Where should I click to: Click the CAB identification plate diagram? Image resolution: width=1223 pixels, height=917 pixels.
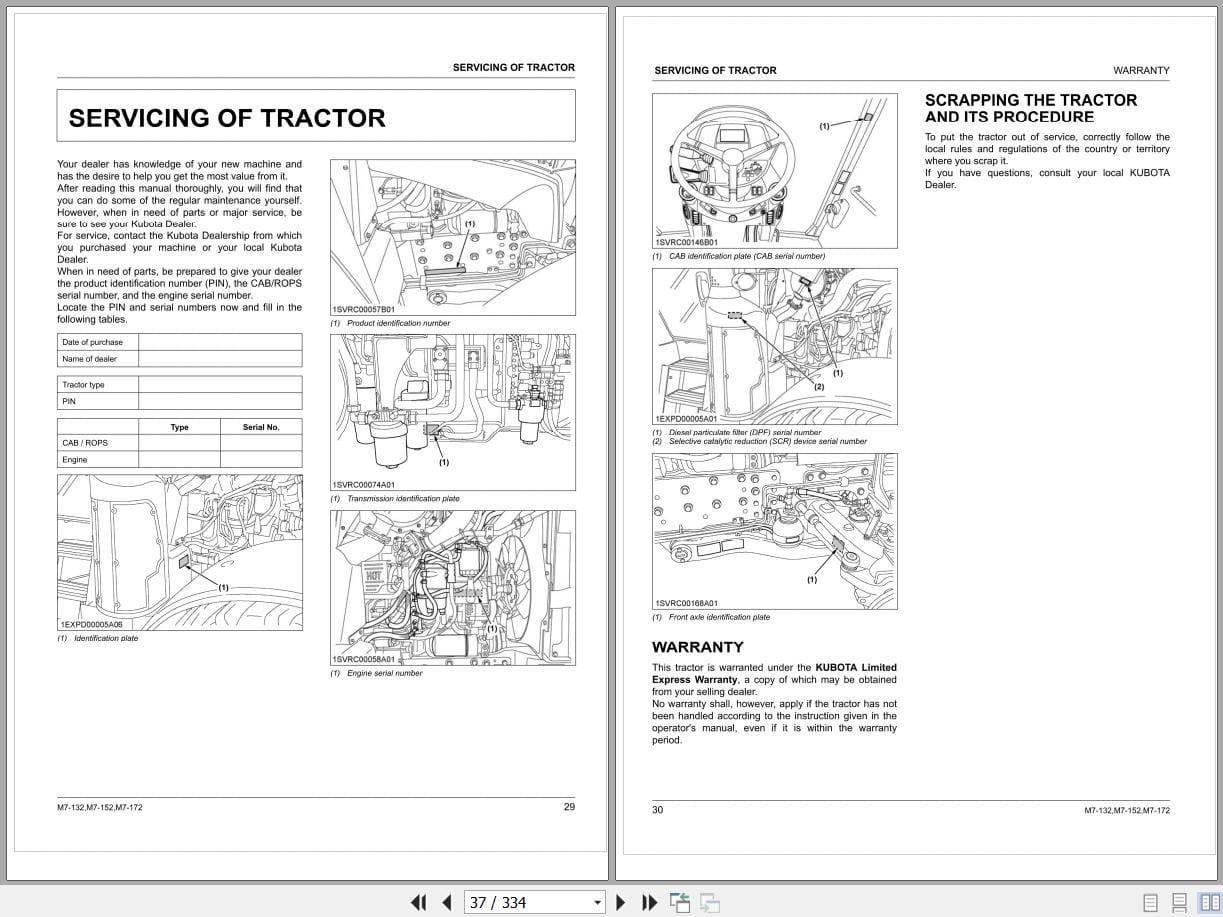(775, 170)
